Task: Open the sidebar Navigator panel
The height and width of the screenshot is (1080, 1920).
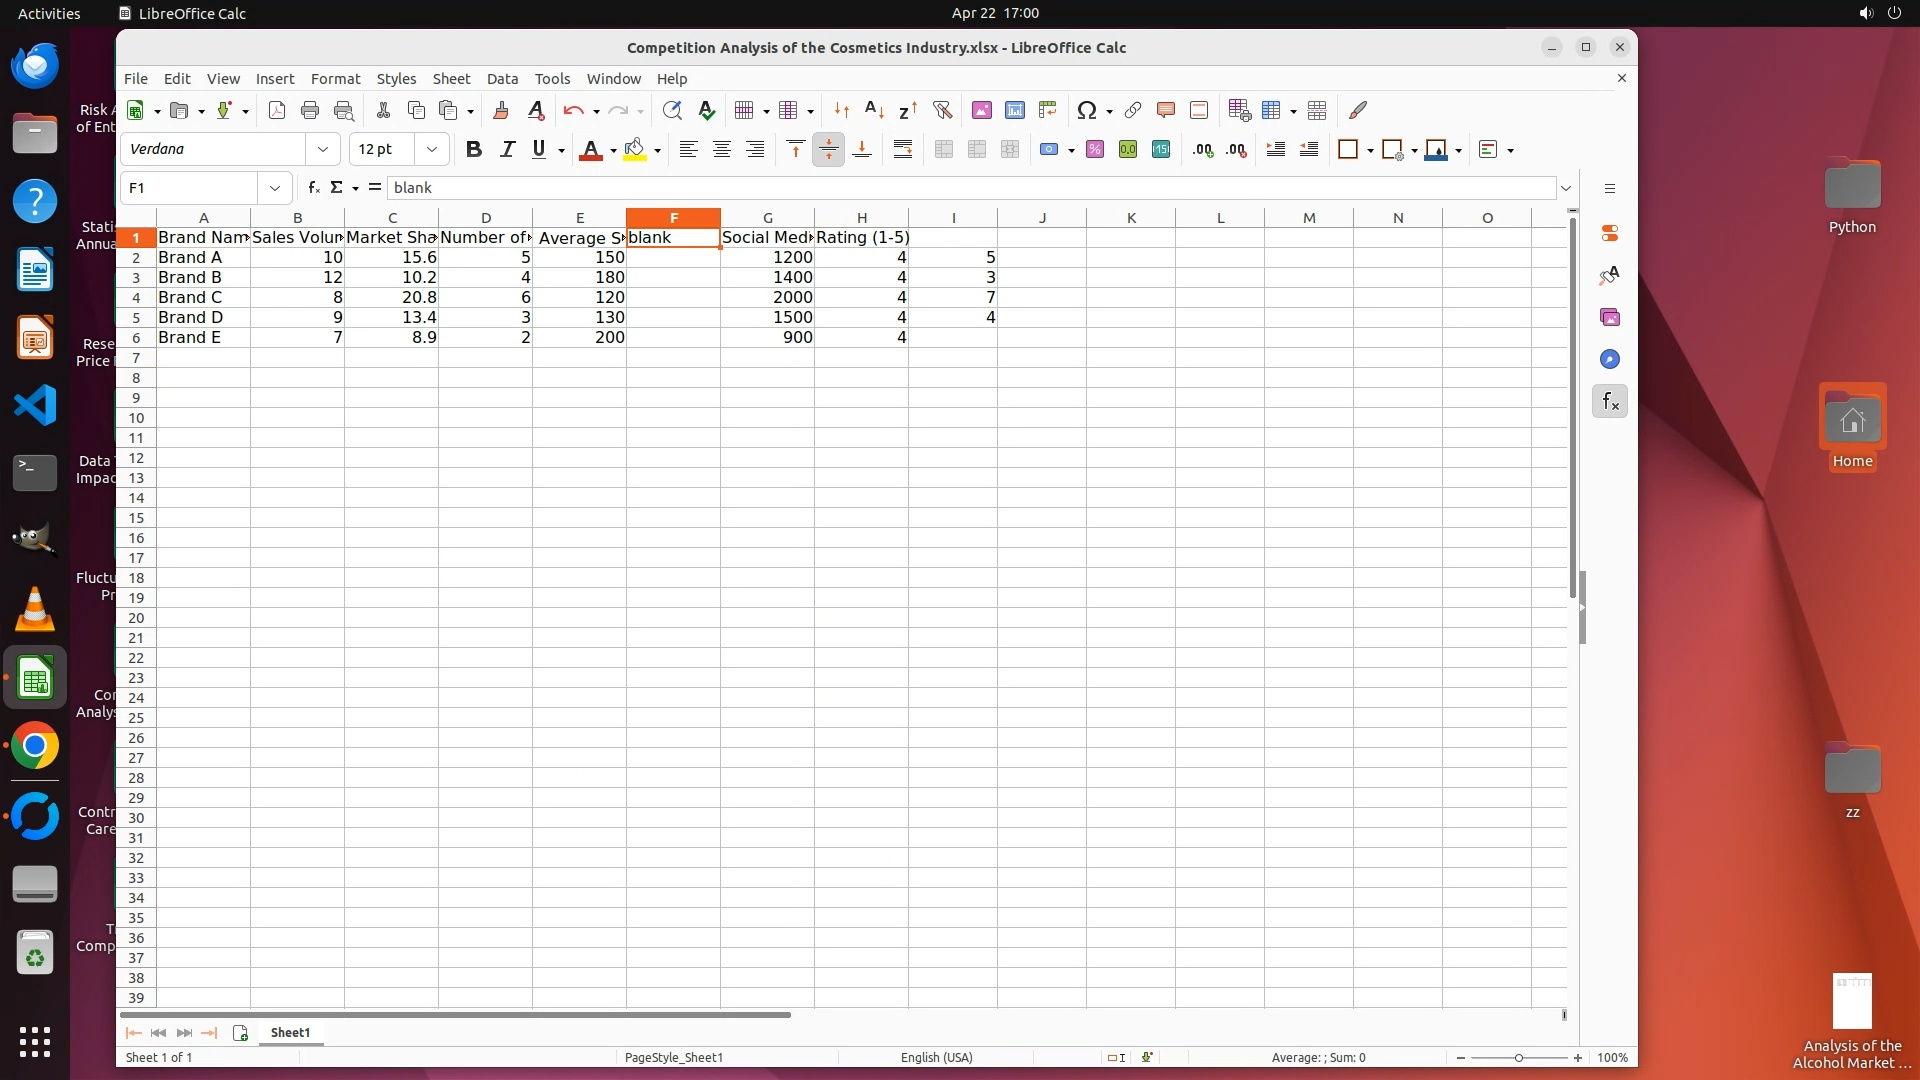Action: click(x=1609, y=359)
